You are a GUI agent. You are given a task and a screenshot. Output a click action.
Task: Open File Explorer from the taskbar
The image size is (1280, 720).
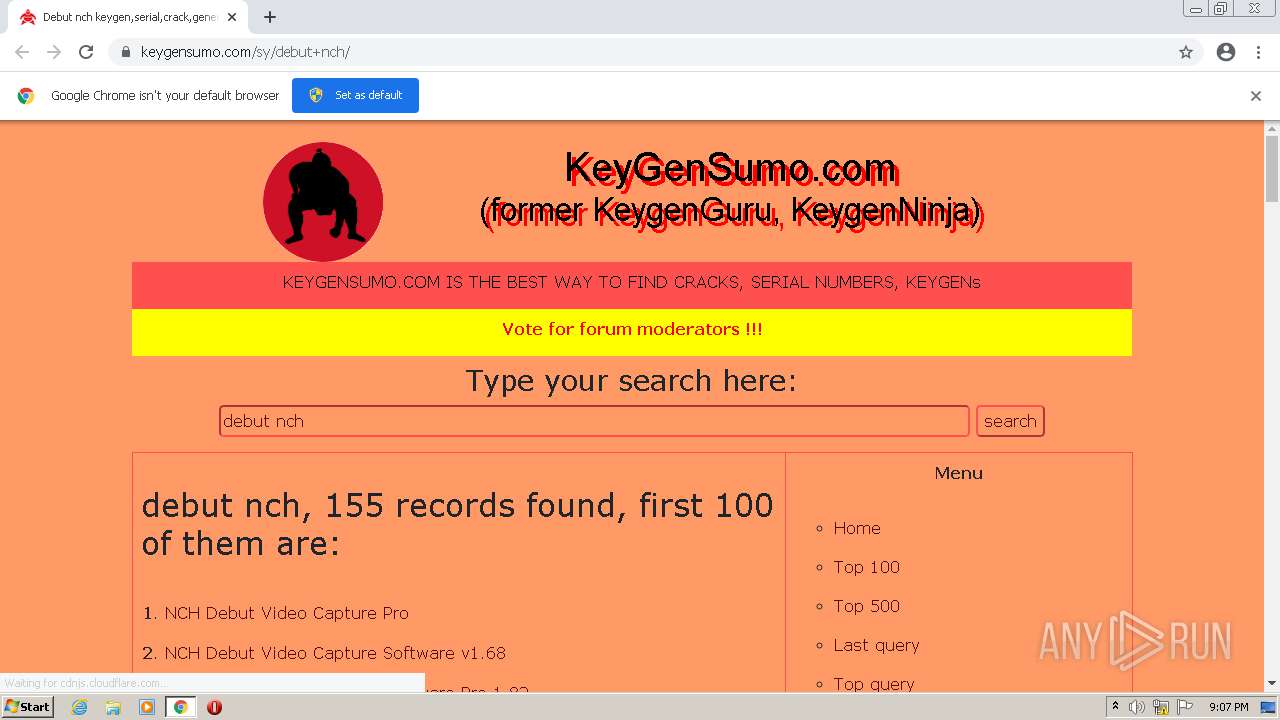click(113, 707)
